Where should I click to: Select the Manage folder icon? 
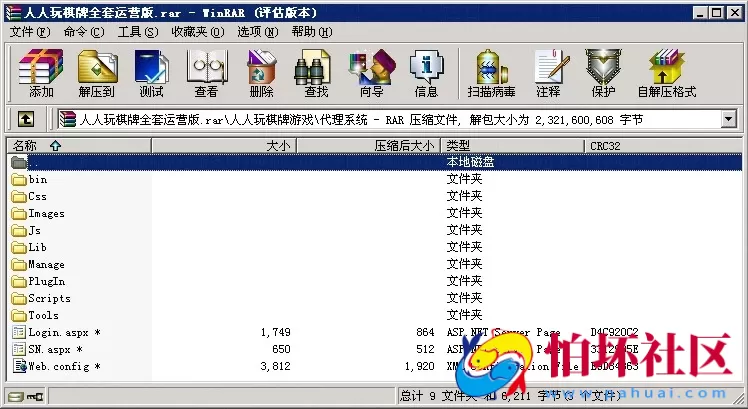point(19,264)
